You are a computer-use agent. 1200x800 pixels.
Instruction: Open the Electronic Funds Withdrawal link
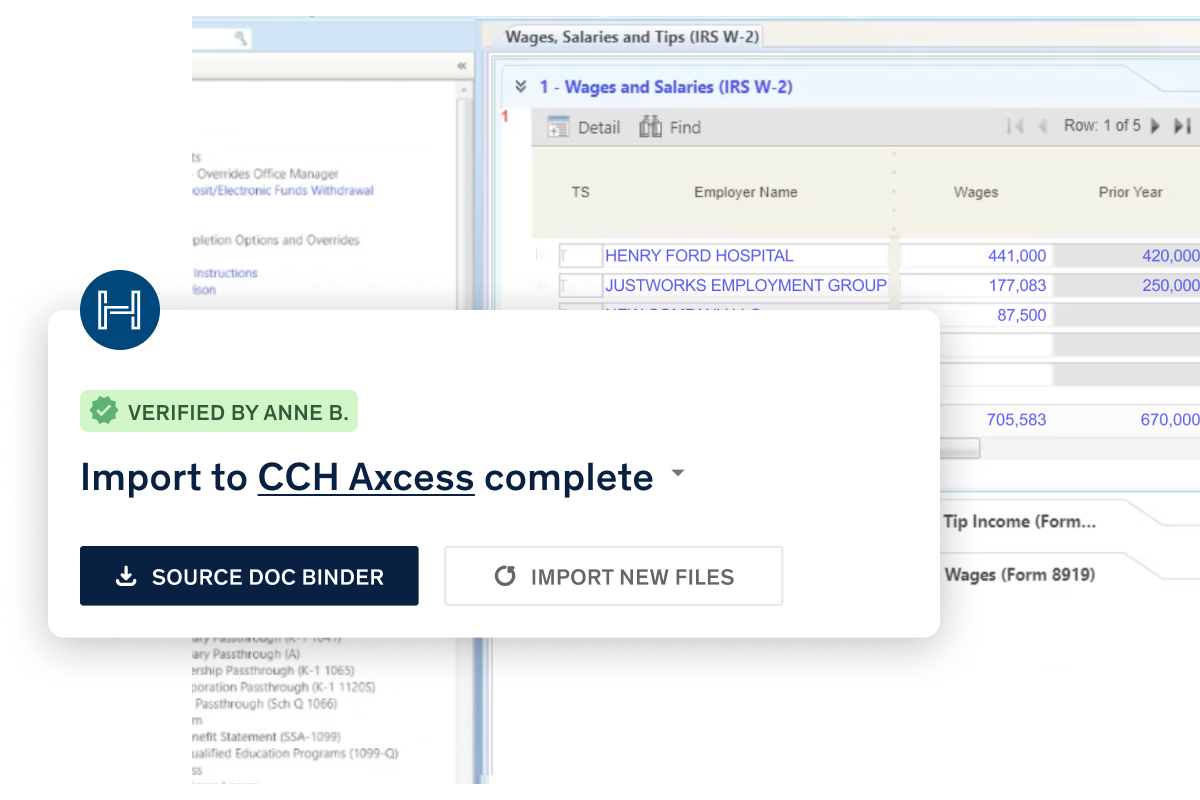[283, 190]
